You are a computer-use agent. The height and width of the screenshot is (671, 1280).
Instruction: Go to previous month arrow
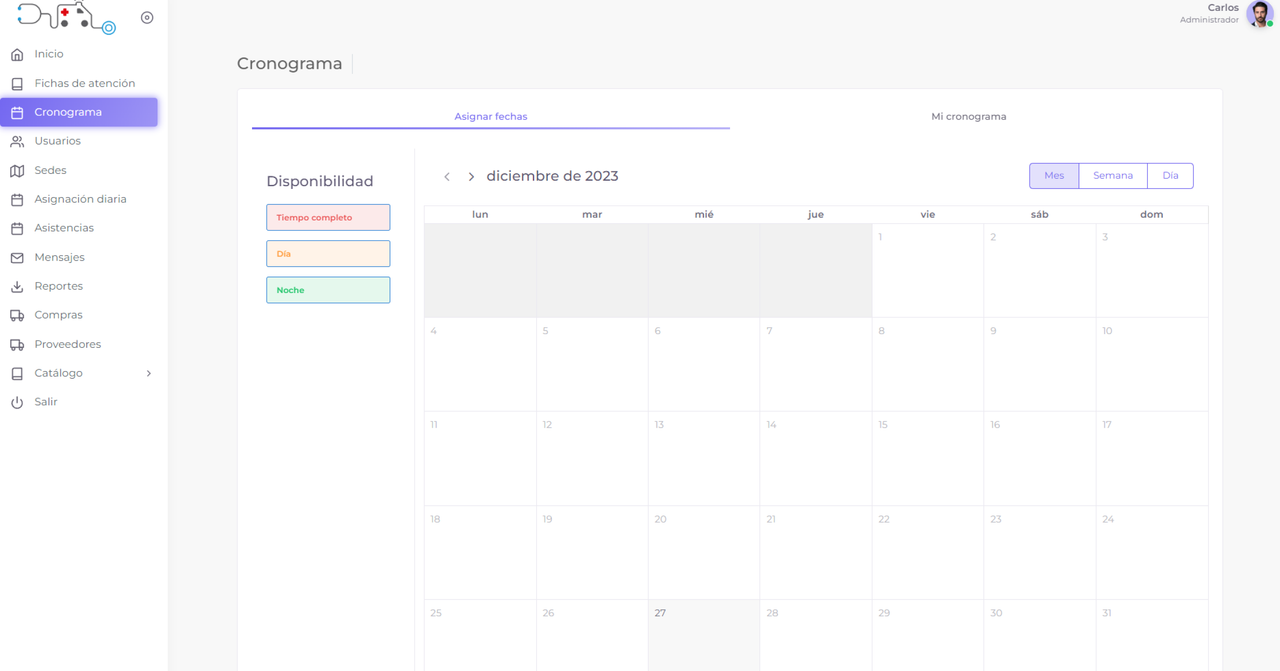click(x=447, y=177)
